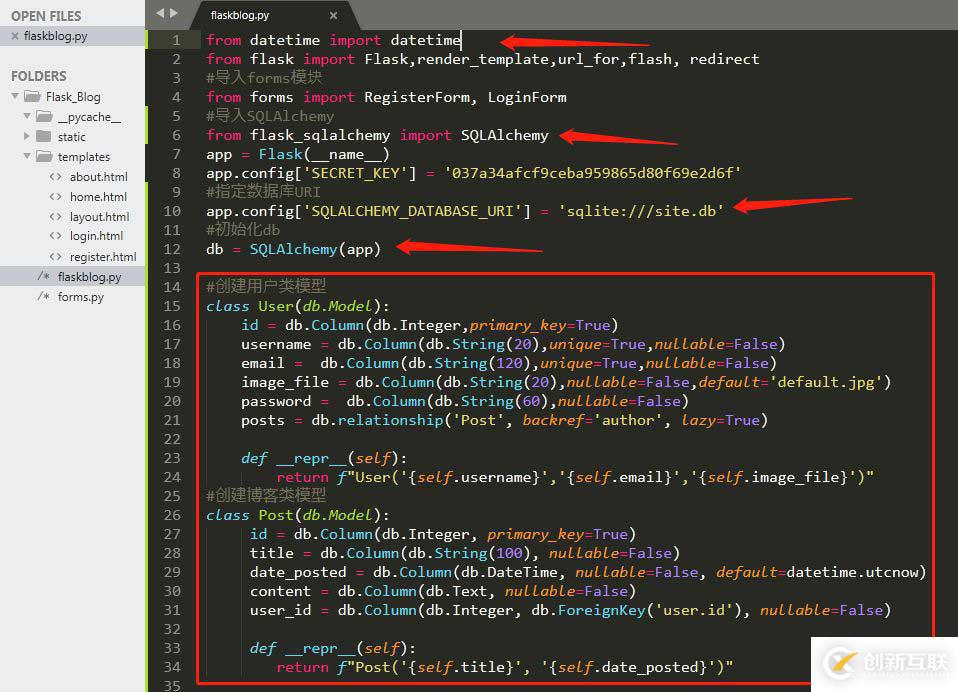The image size is (958, 692).
Task: Click the User __repr__ return on line 24
Action: pyautogui.click(x=575, y=477)
